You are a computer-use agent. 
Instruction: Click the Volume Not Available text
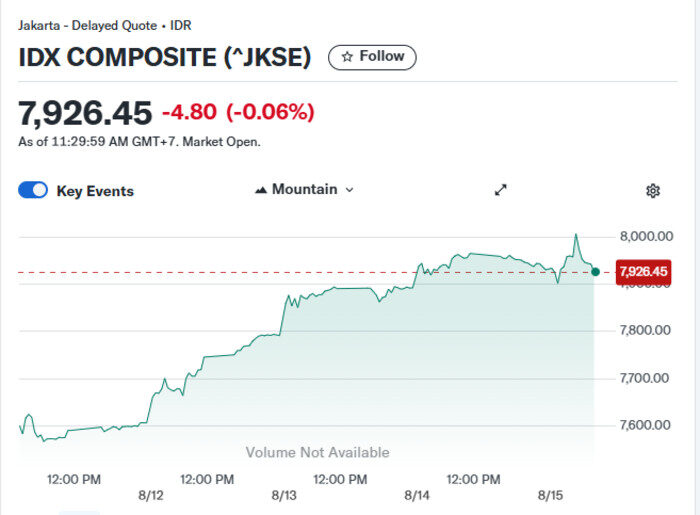[317, 452]
